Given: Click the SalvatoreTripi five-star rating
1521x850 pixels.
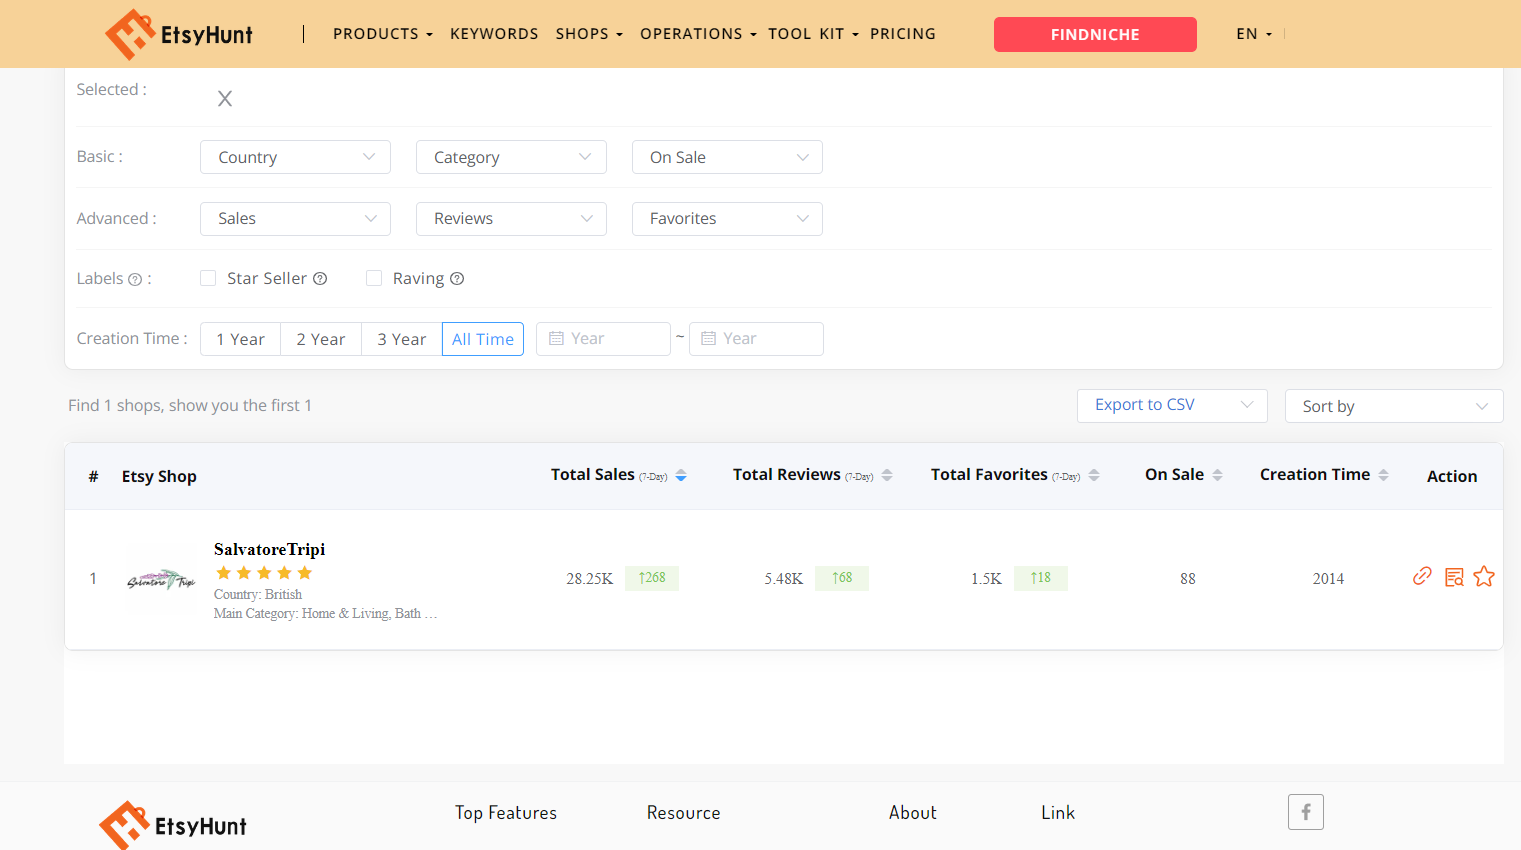Looking at the screenshot, I should tap(264, 573).
